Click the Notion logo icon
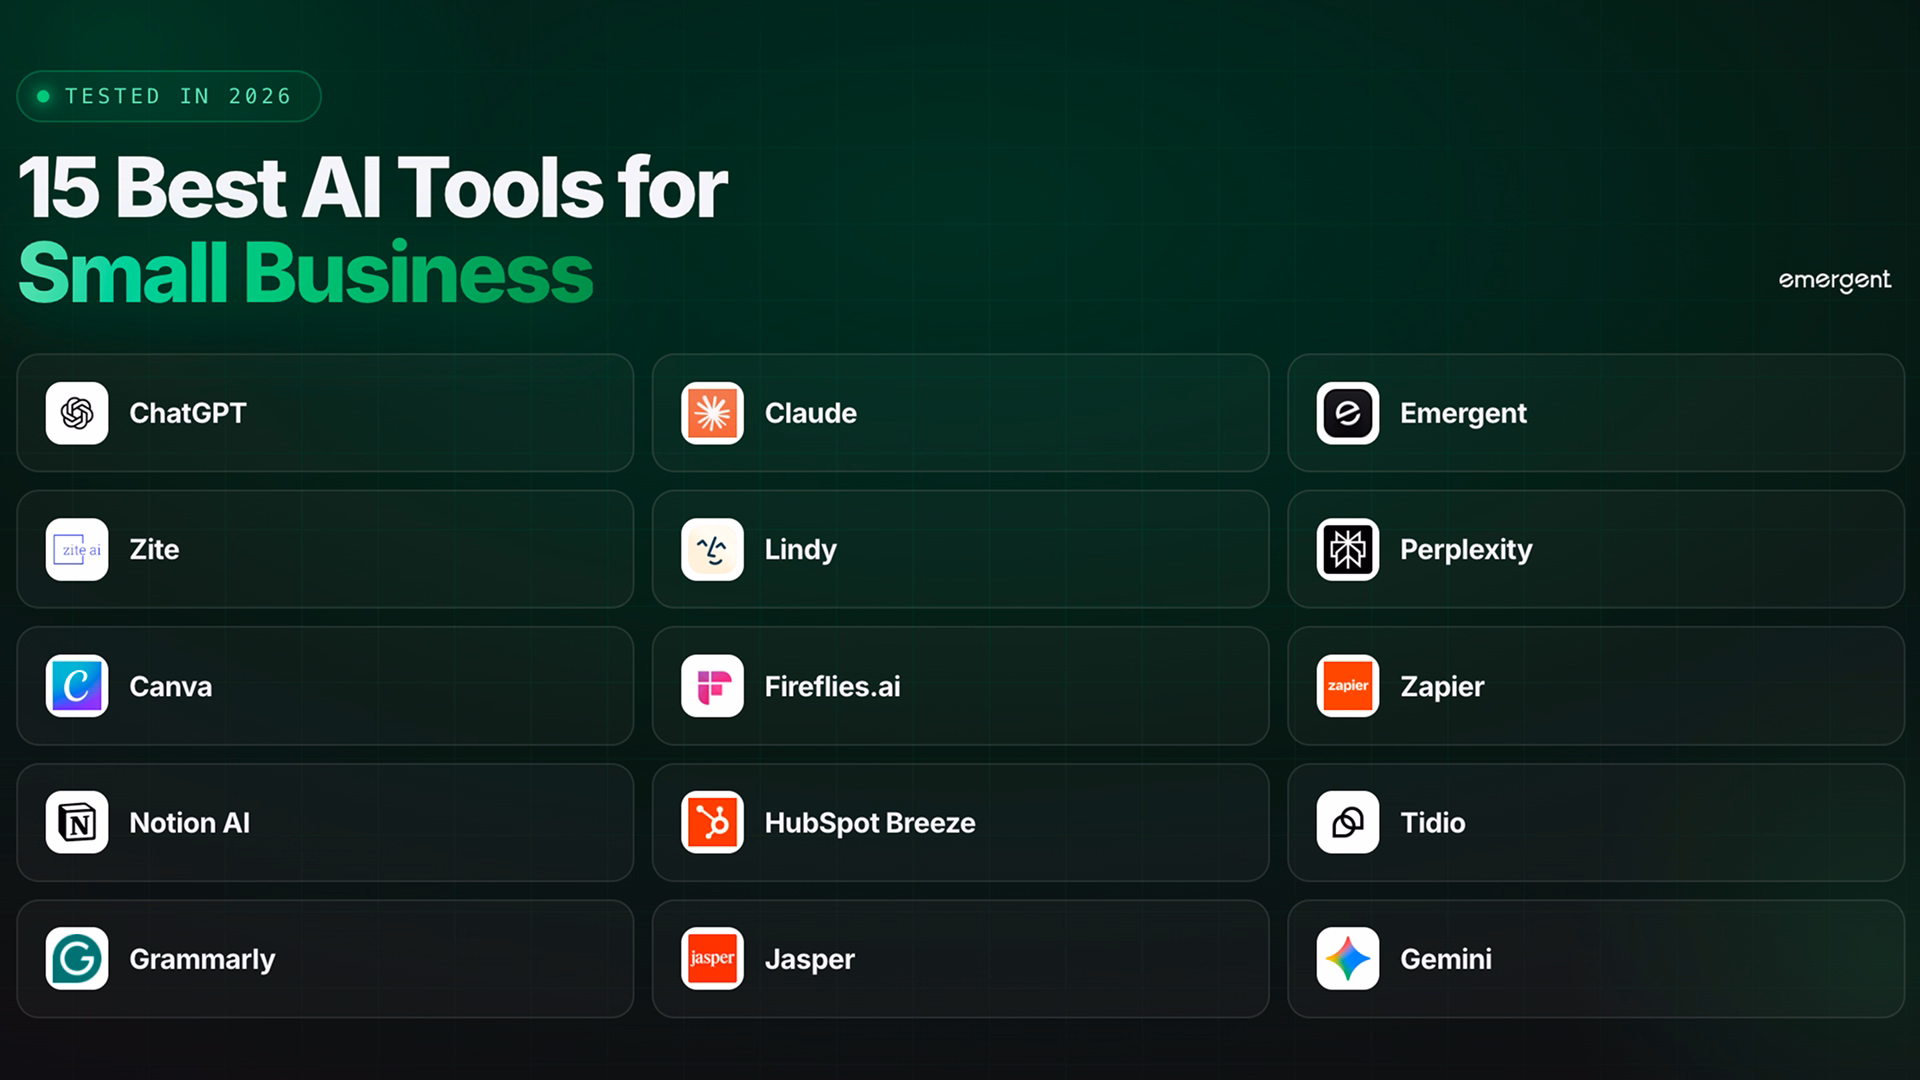Screen dimensions: 1920x1080 coord(77,822)
